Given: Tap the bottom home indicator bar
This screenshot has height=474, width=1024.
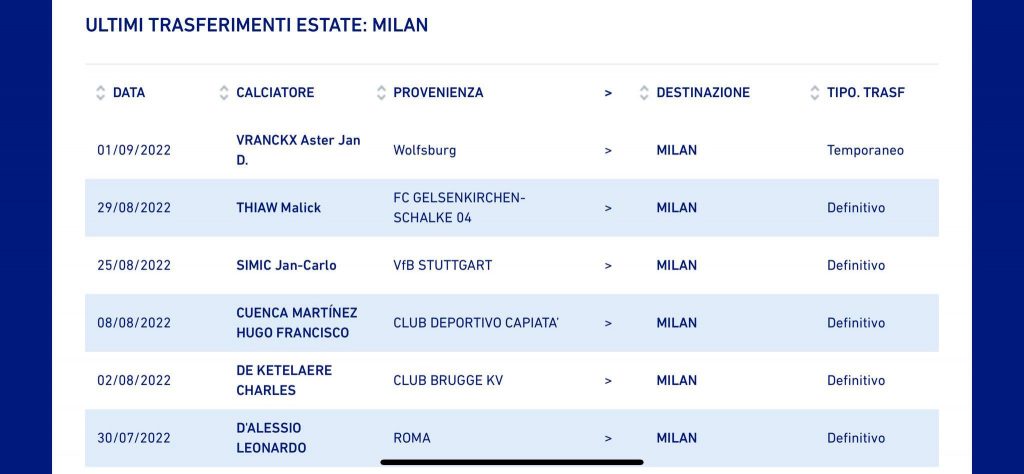Looking at the screenshot, I should coord(512,462).
